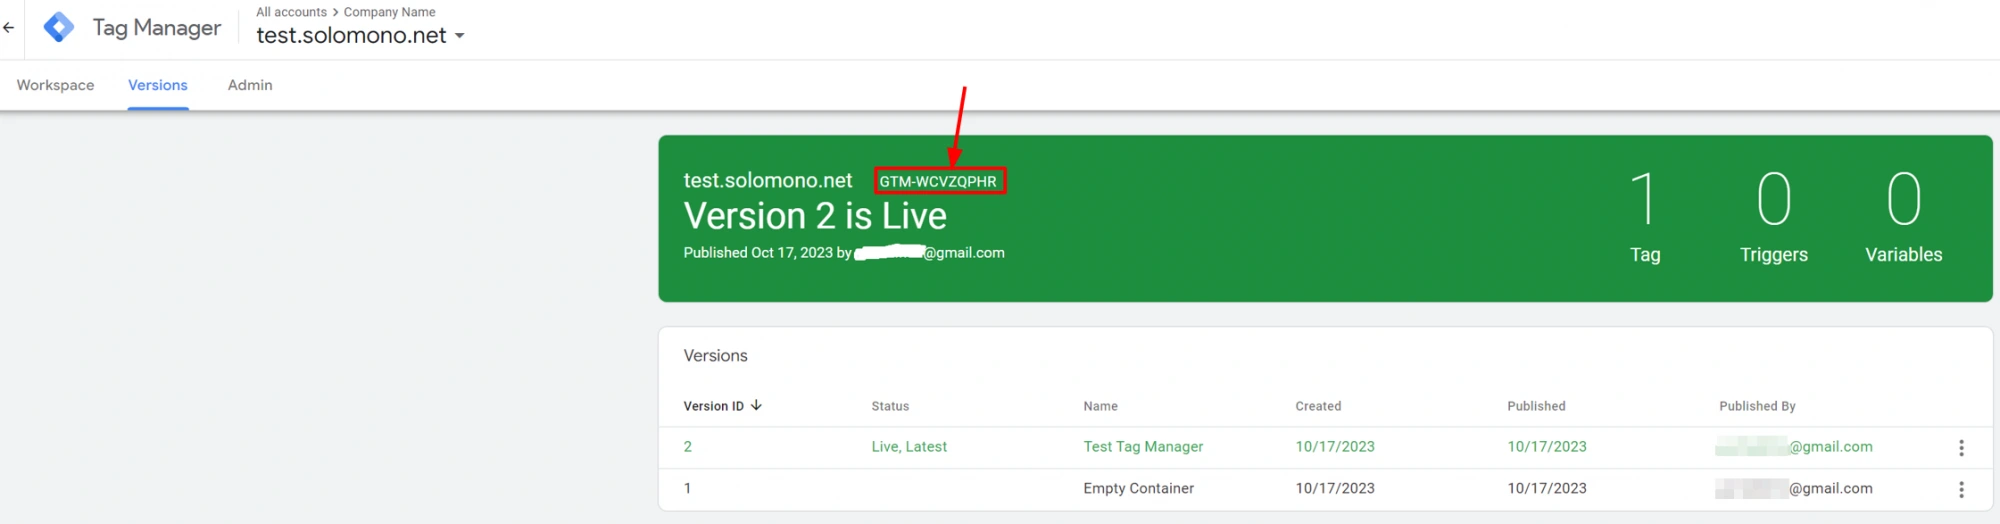2000x524 pixels.
Task: Click the Live, Latest status
Action: [909, 447]
